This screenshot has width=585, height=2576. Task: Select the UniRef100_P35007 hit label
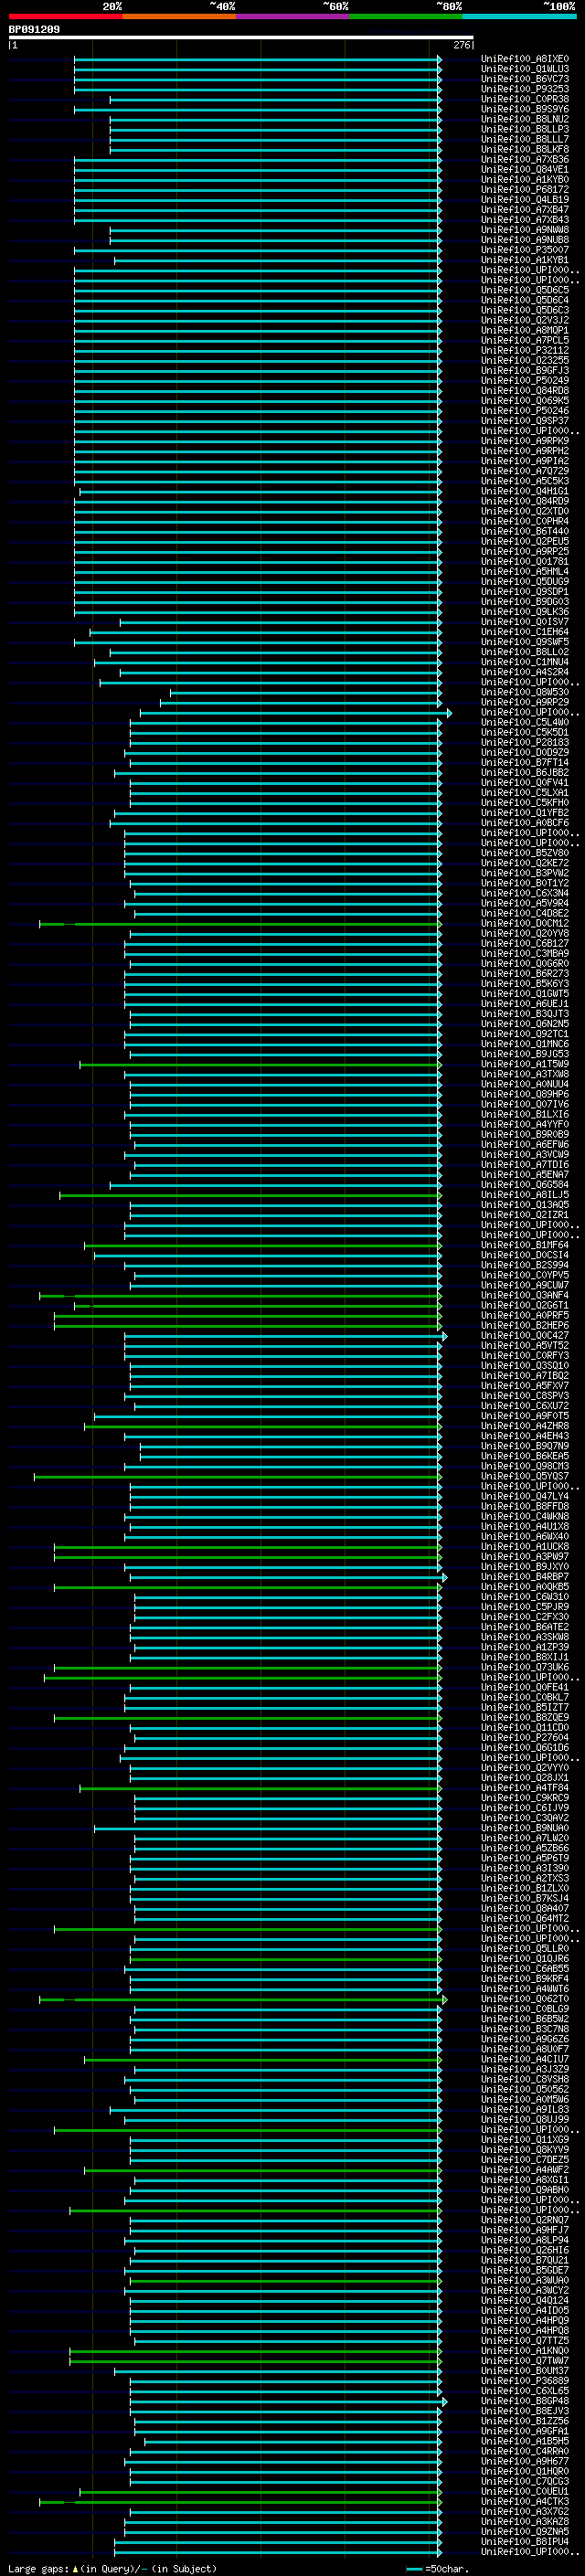point(525,250)
